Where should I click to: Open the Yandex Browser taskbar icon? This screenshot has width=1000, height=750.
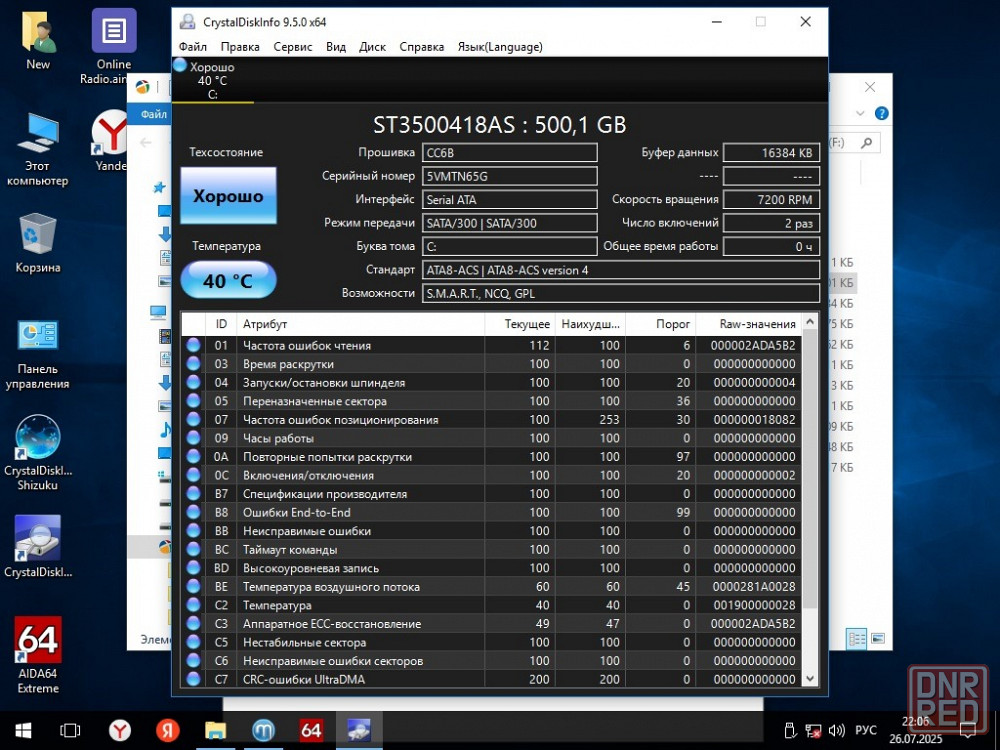coord(120,730)
